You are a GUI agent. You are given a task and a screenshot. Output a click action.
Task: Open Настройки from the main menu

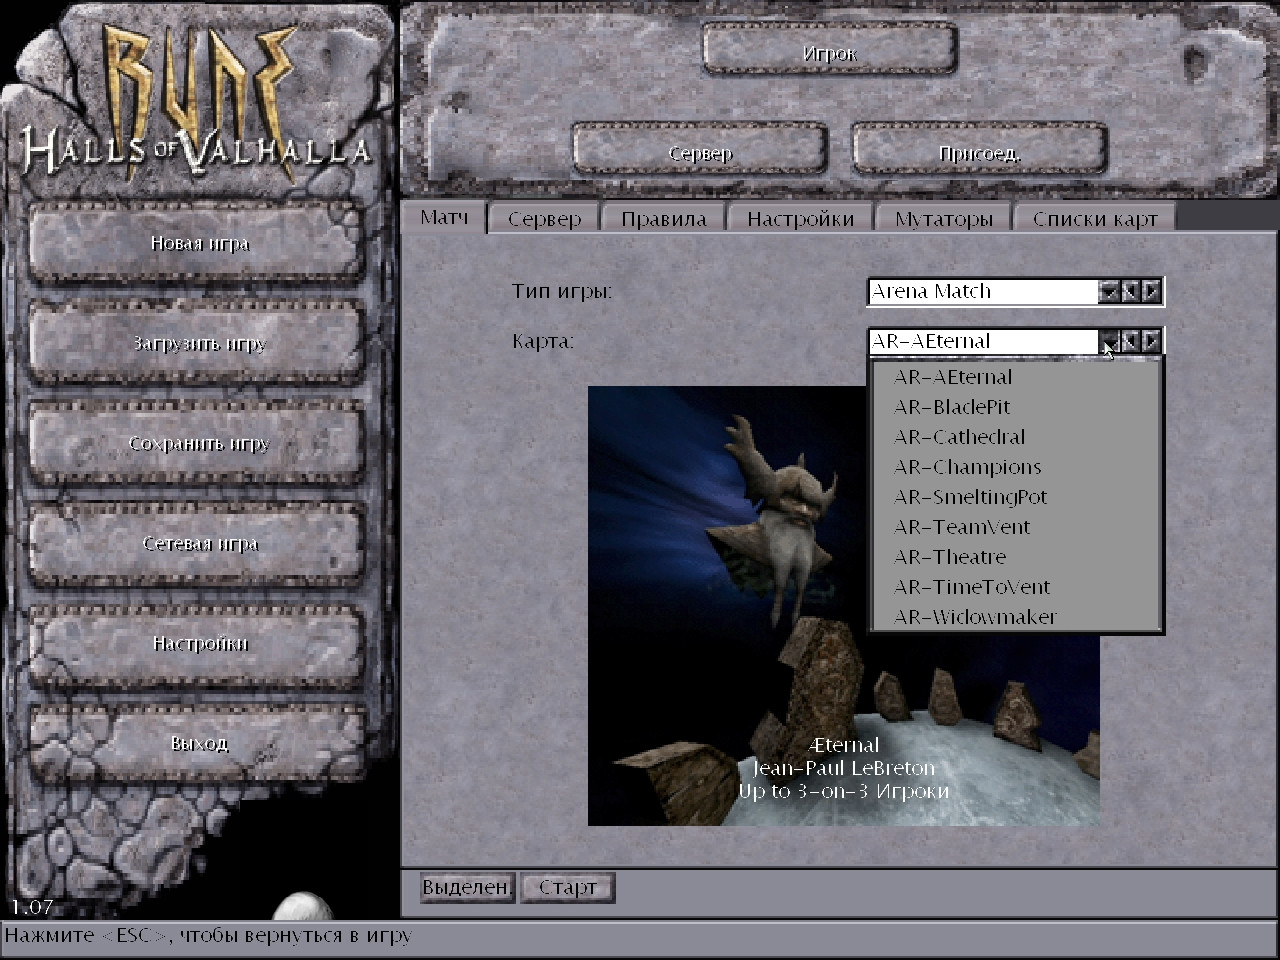click(x=198, y=643)
